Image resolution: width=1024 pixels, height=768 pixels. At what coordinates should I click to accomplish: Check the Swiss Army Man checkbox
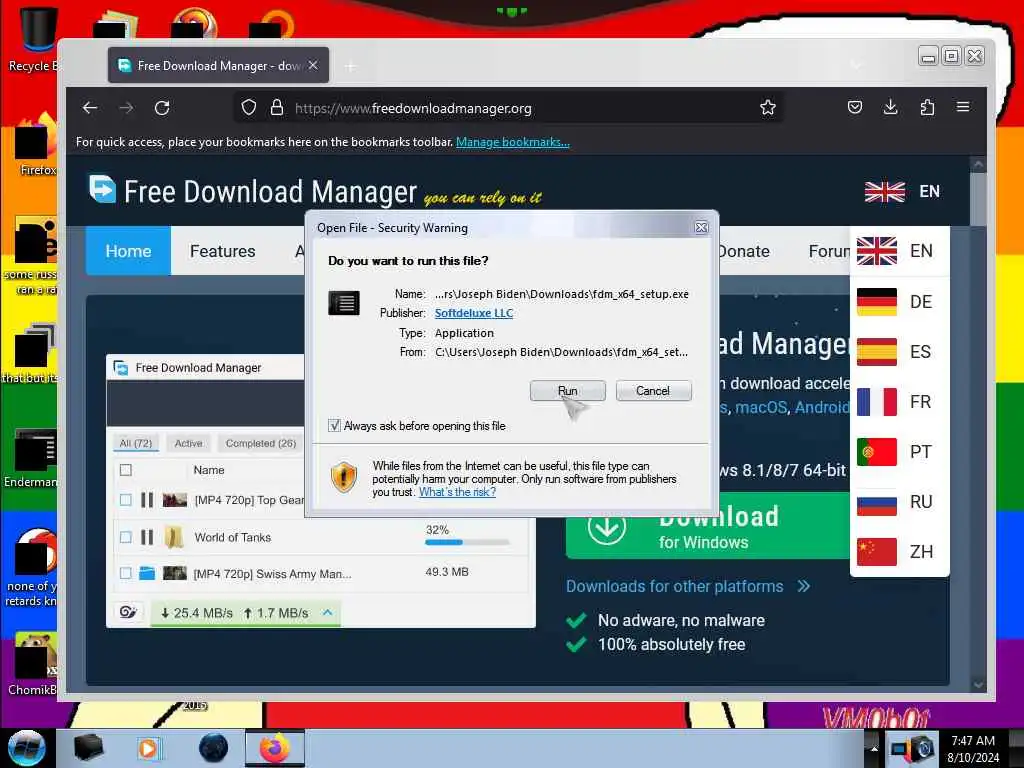(126, 573)
